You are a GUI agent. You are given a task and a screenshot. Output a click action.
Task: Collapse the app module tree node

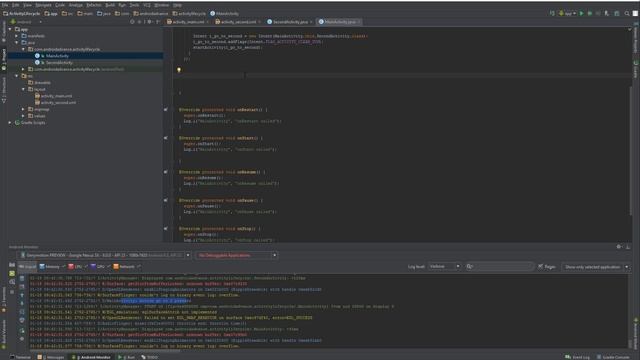tap(10, 29)
